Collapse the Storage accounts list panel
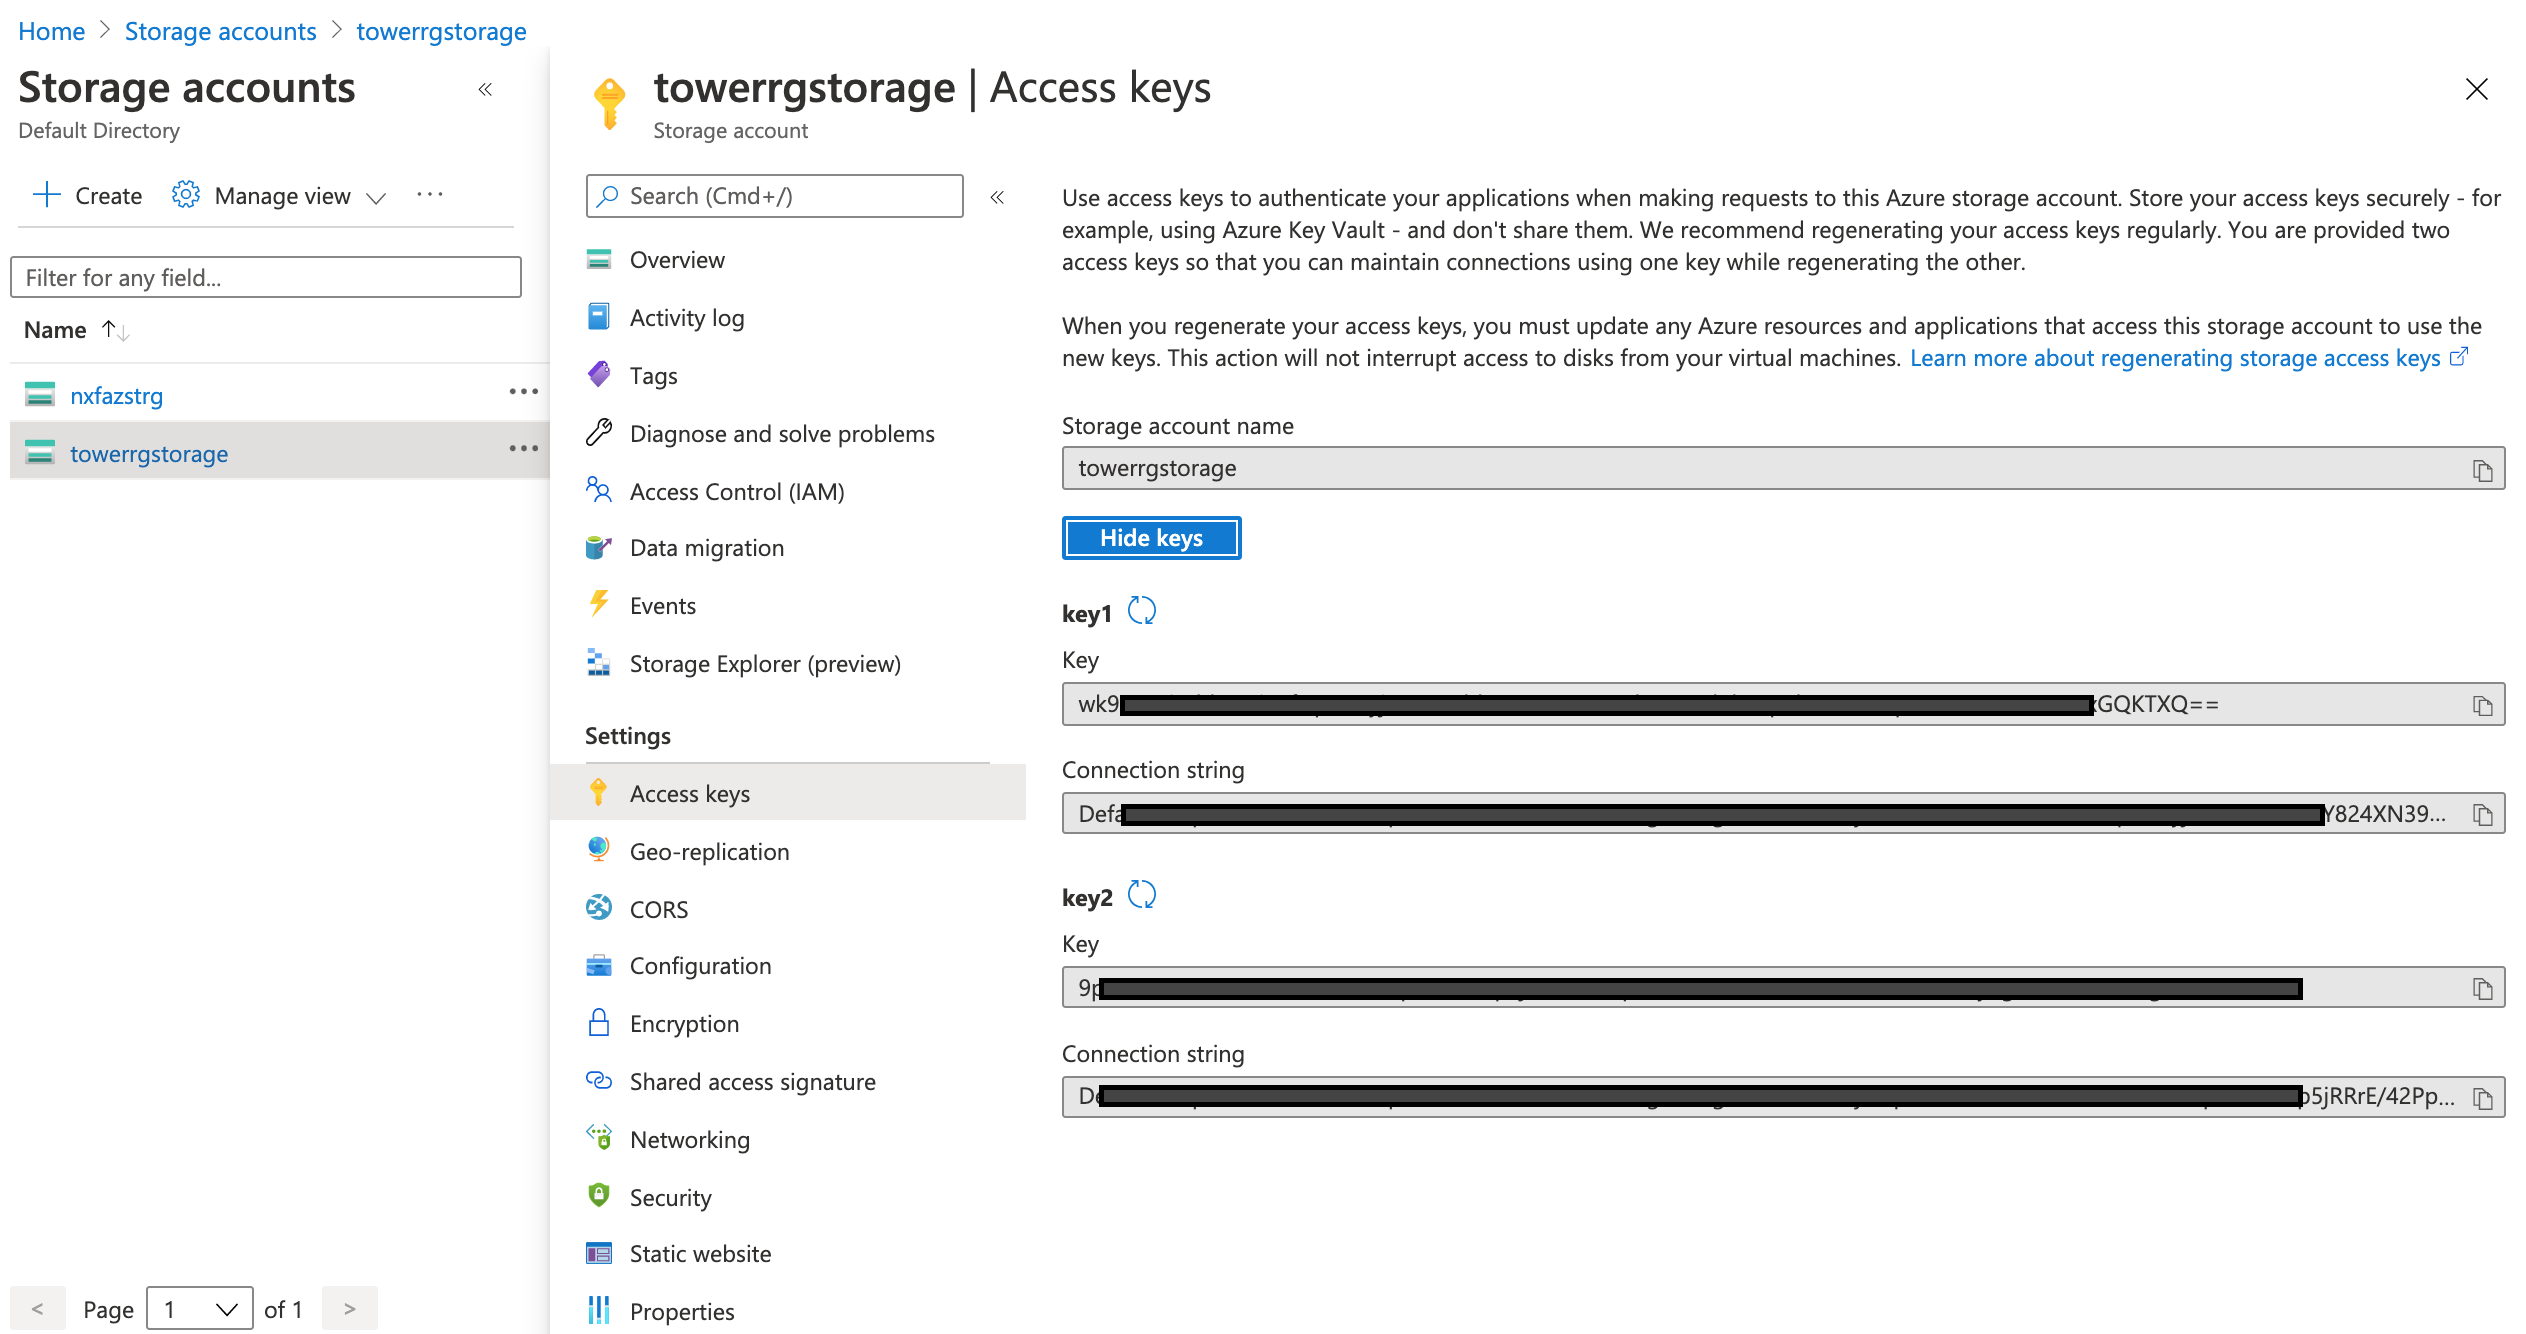2526x1334 pixels. point(485,90)
